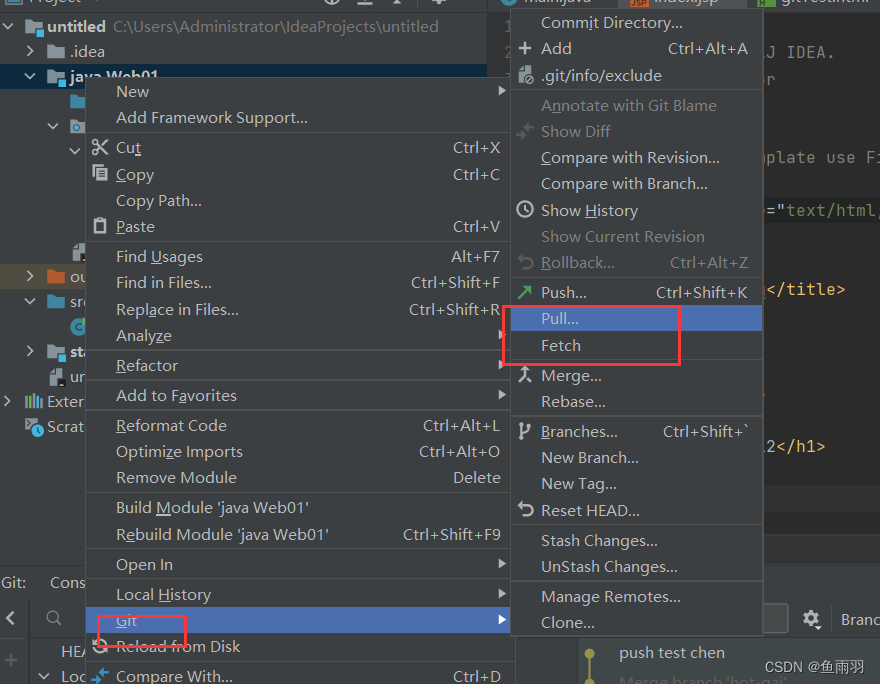
Task: Open Manage Remotes... menu entry
Action: click(x=636, y=596)
